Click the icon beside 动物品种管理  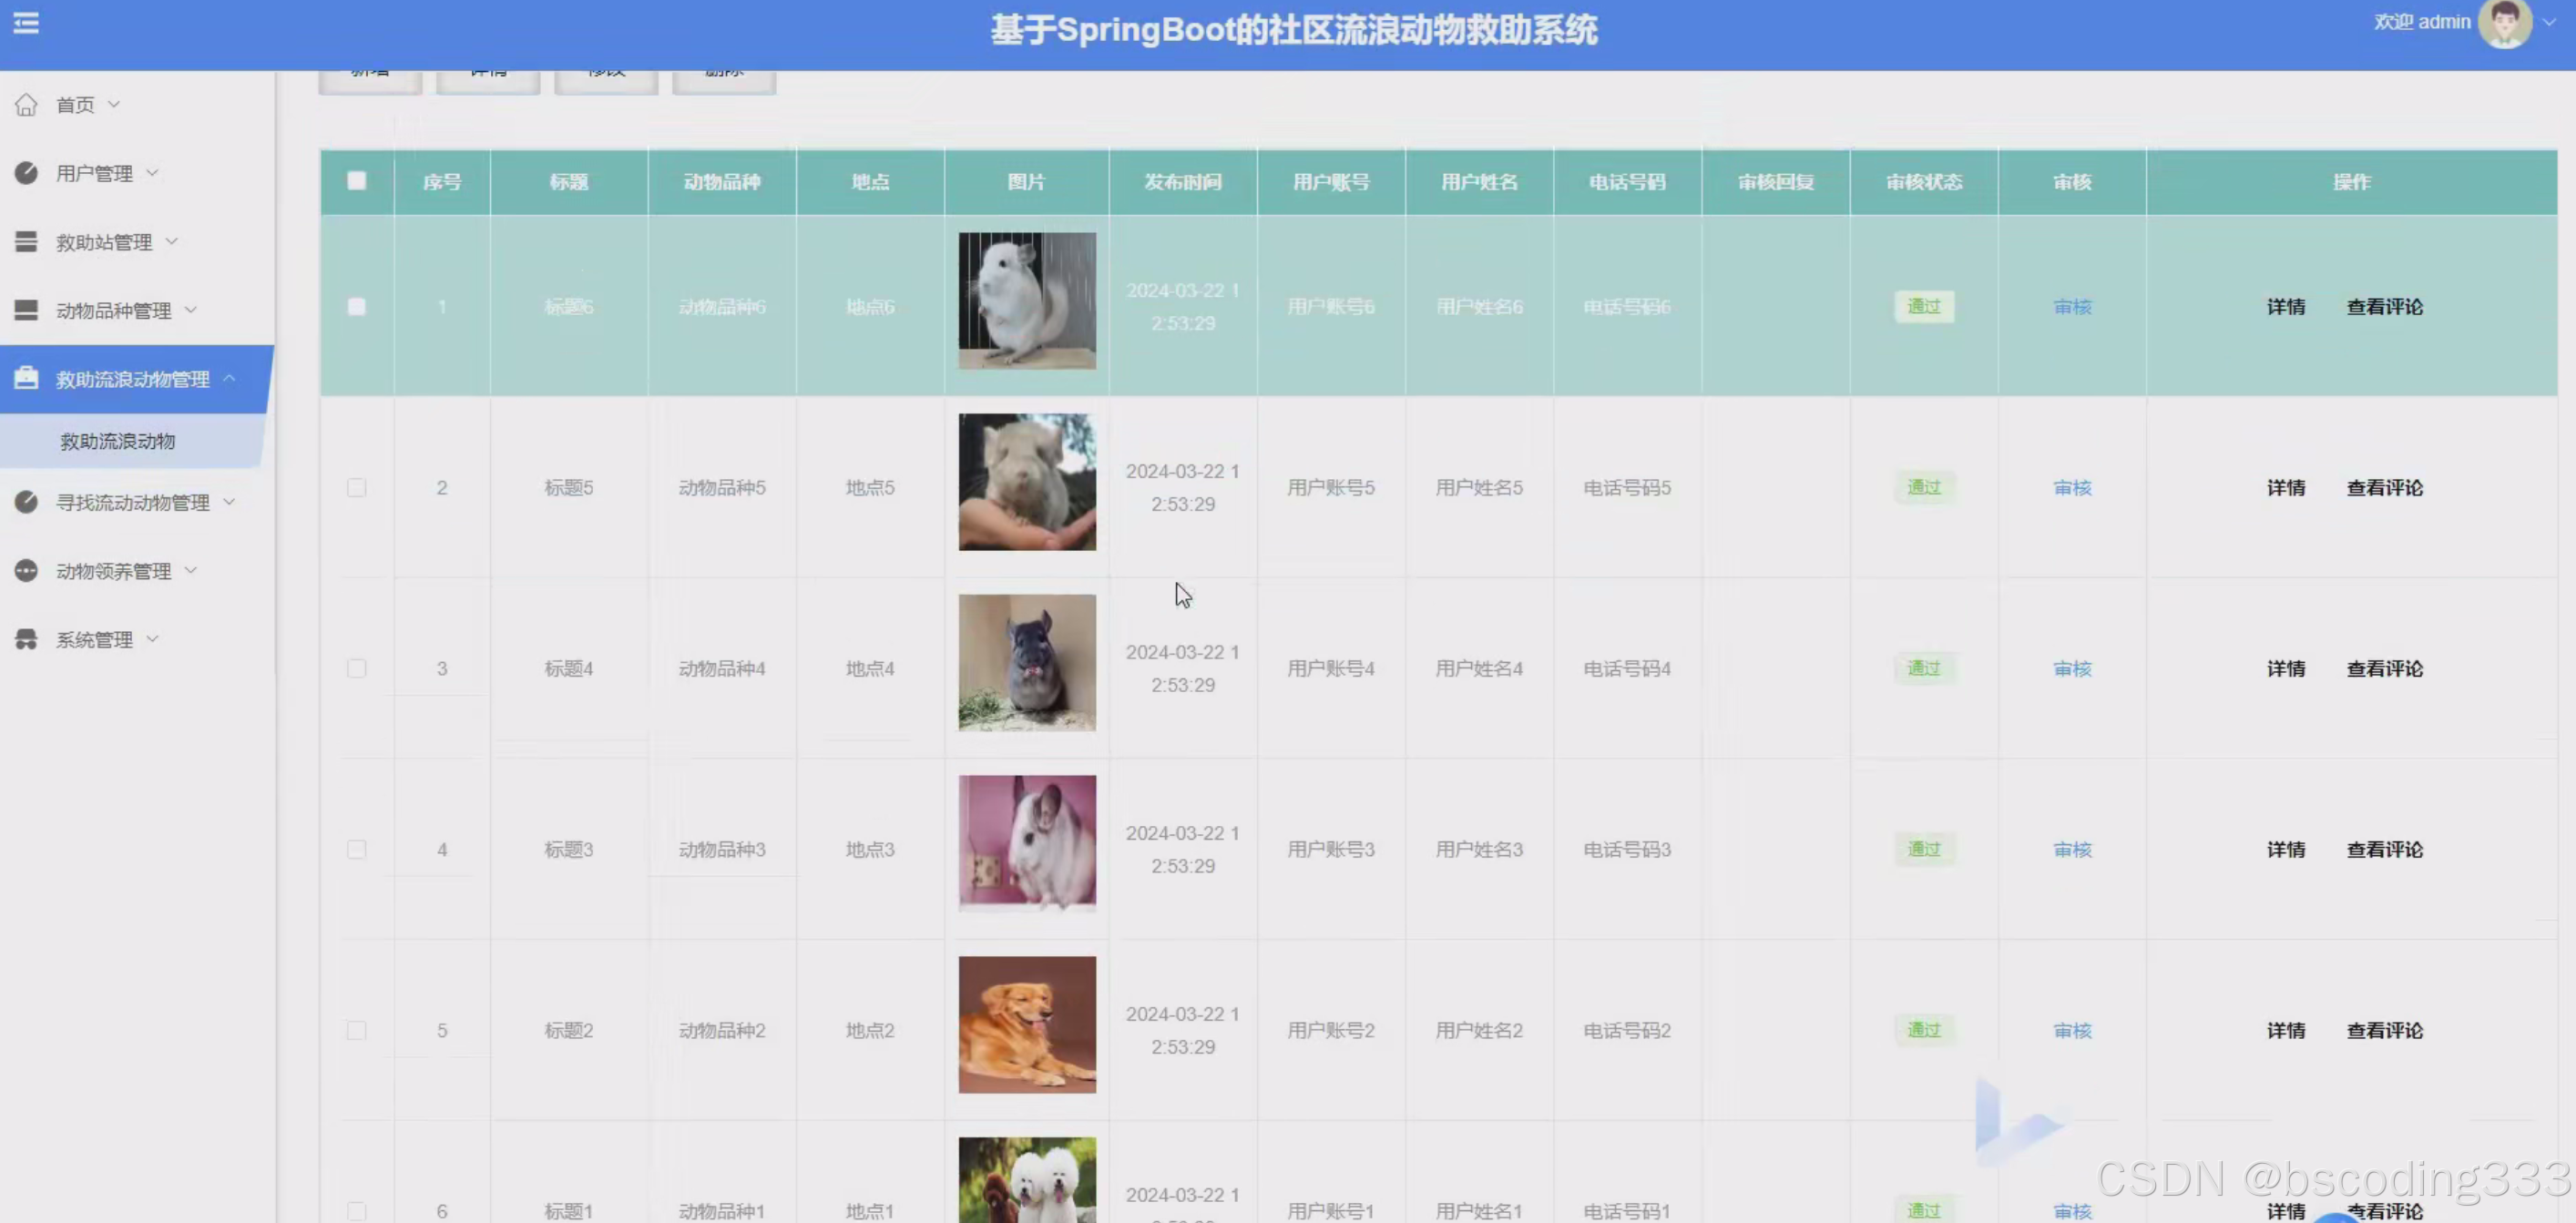tap(25, 310)
